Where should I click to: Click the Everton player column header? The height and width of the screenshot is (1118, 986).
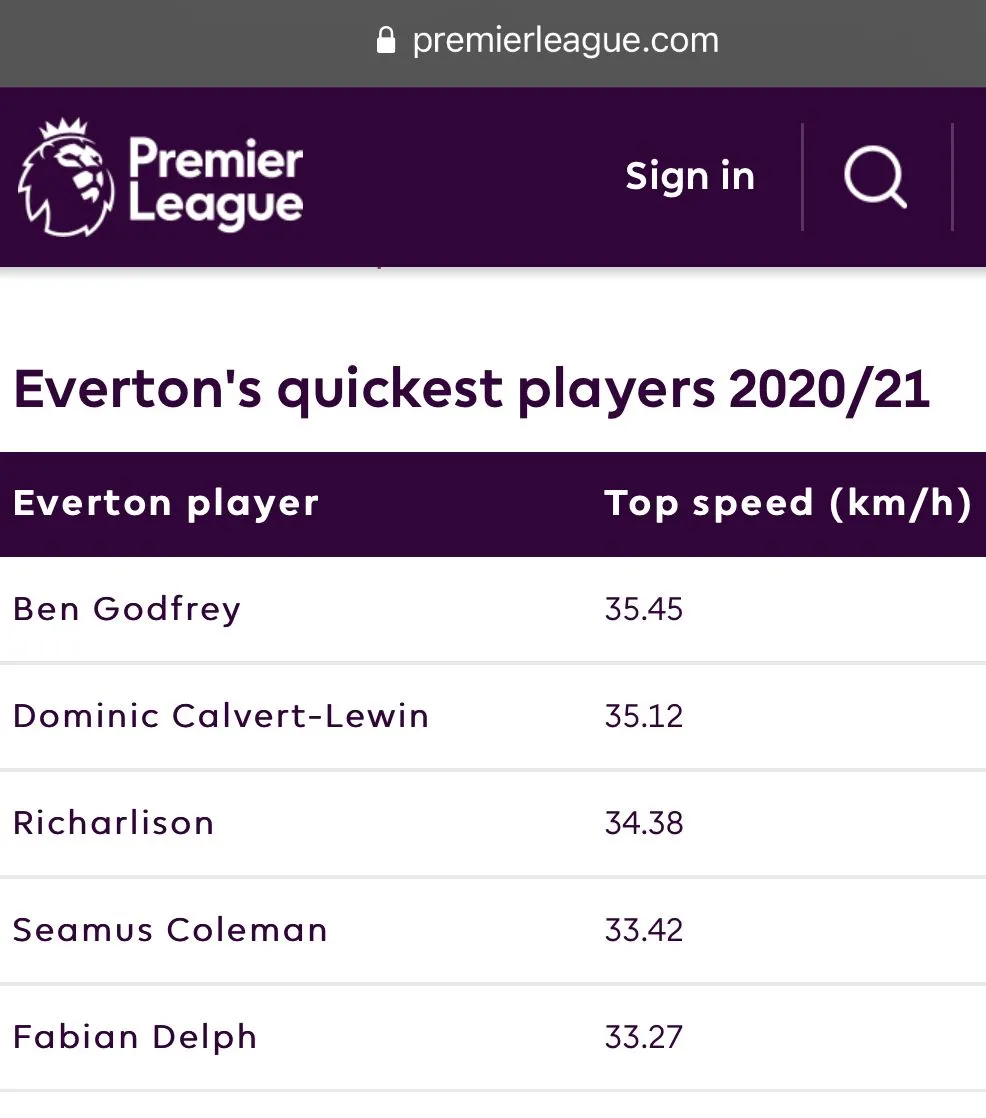166,503
